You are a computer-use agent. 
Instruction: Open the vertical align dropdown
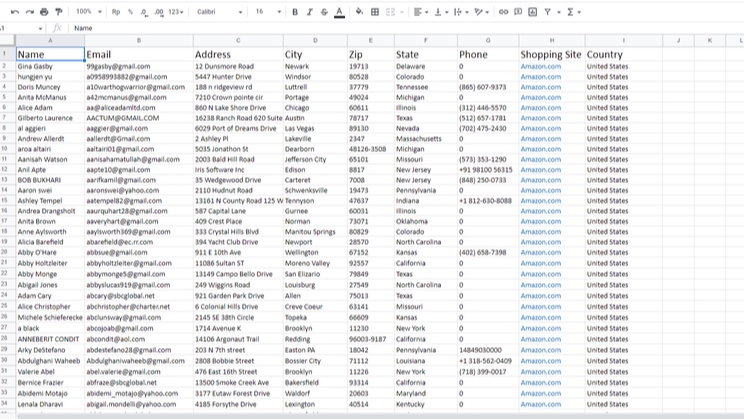pos(441,12)
